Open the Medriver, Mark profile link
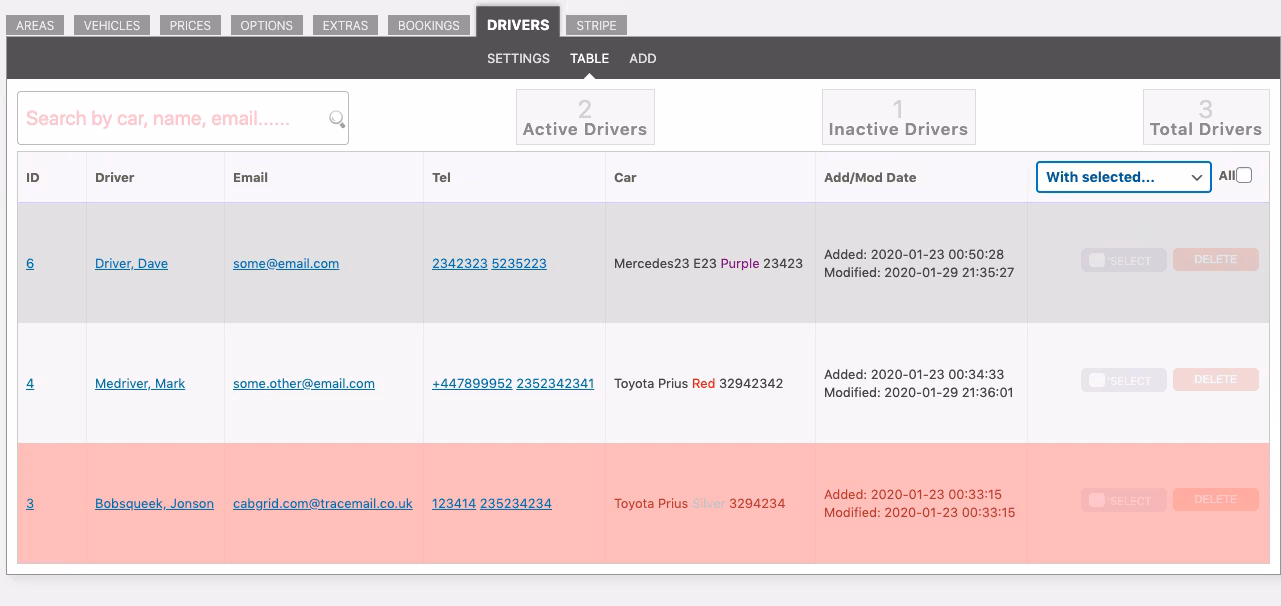Screen dimensions: 1282x606 pos(140,383)
